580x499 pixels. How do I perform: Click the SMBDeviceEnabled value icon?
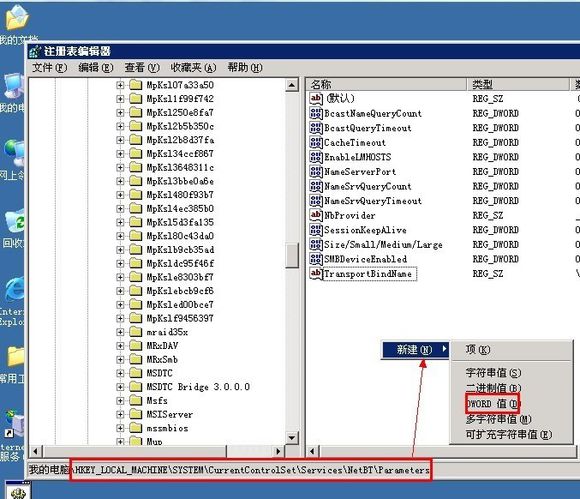[316, 259]
